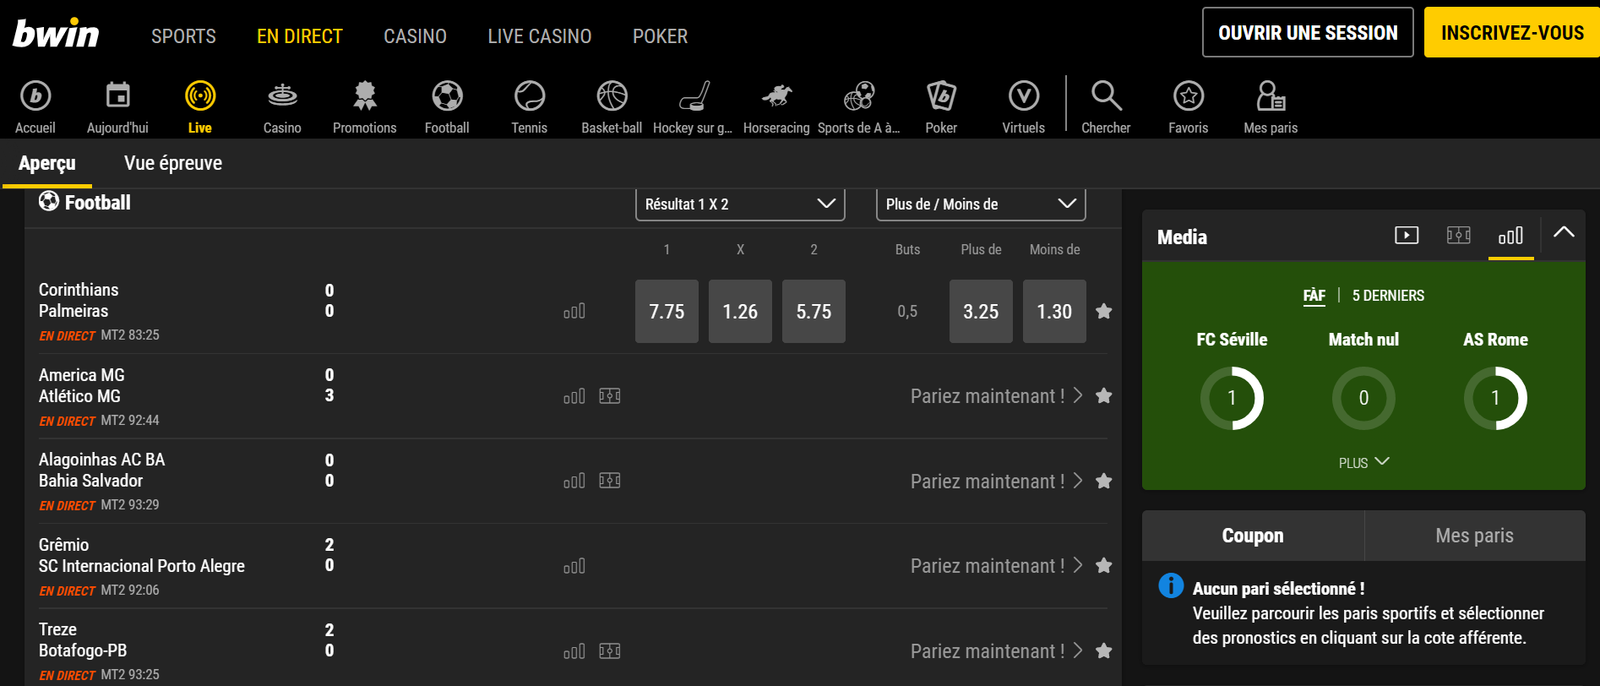Go to EN DIRECT in top menu
1600x686 pixels.
click(300, 36)
